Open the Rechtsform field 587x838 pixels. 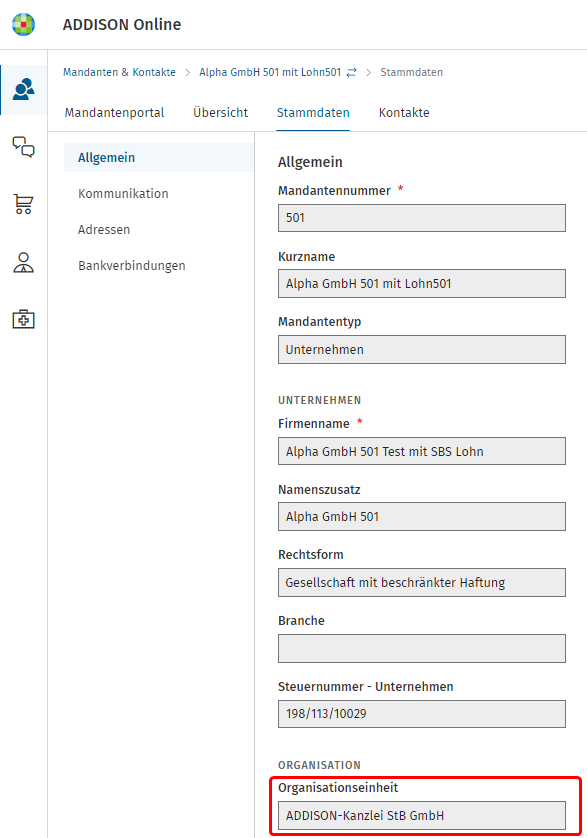click(422, 583)
